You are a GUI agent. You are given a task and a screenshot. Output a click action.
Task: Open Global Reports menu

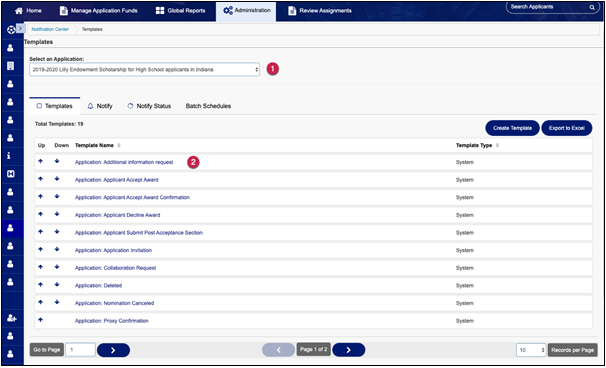(x=180, y=11)
